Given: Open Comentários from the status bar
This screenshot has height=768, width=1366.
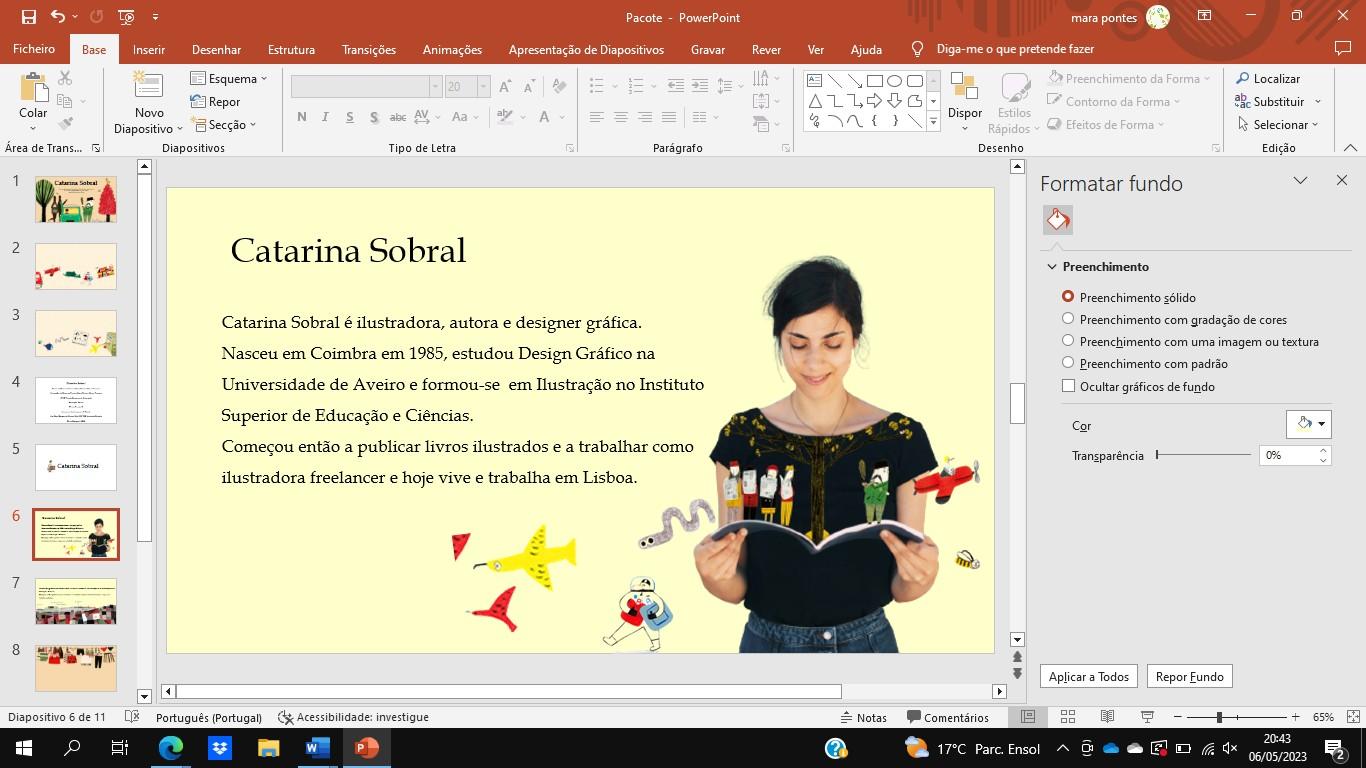Looking at the screenshot, I should point(947,717).
